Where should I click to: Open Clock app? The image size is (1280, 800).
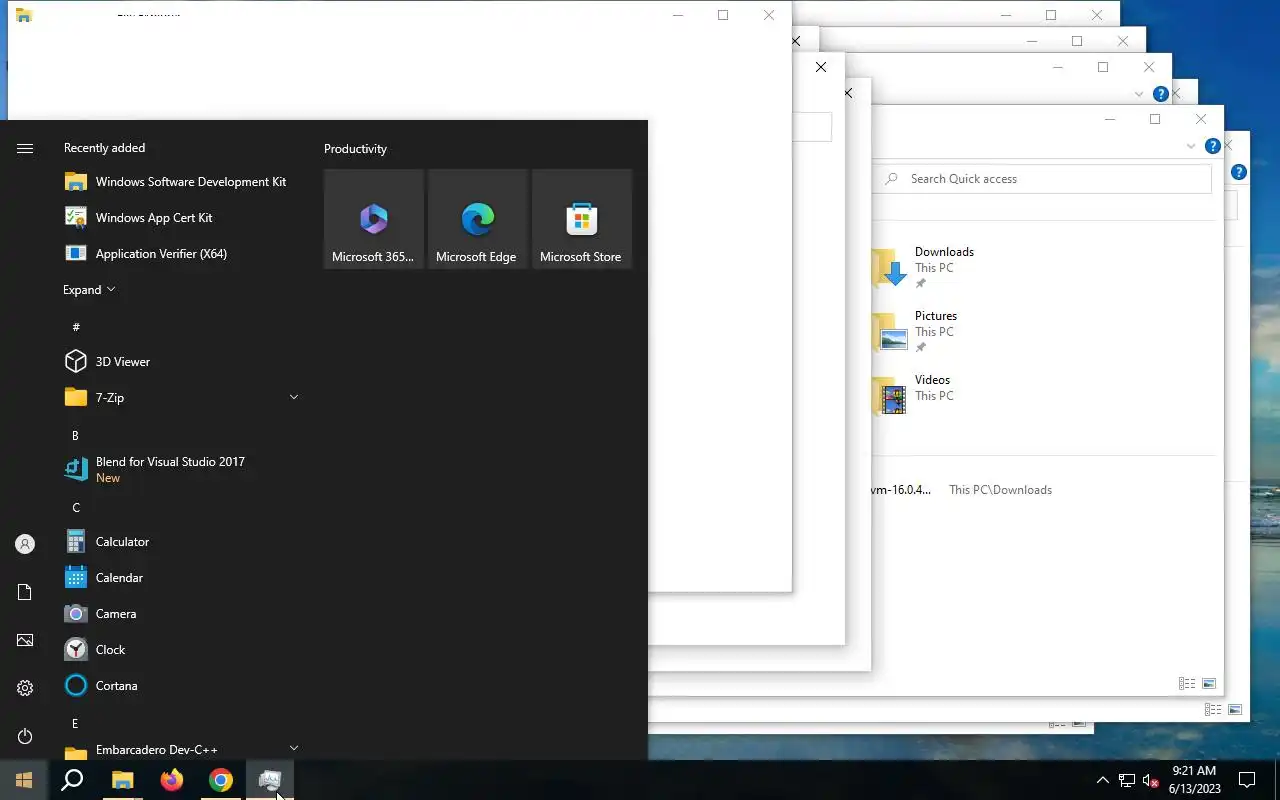point(180,650)
